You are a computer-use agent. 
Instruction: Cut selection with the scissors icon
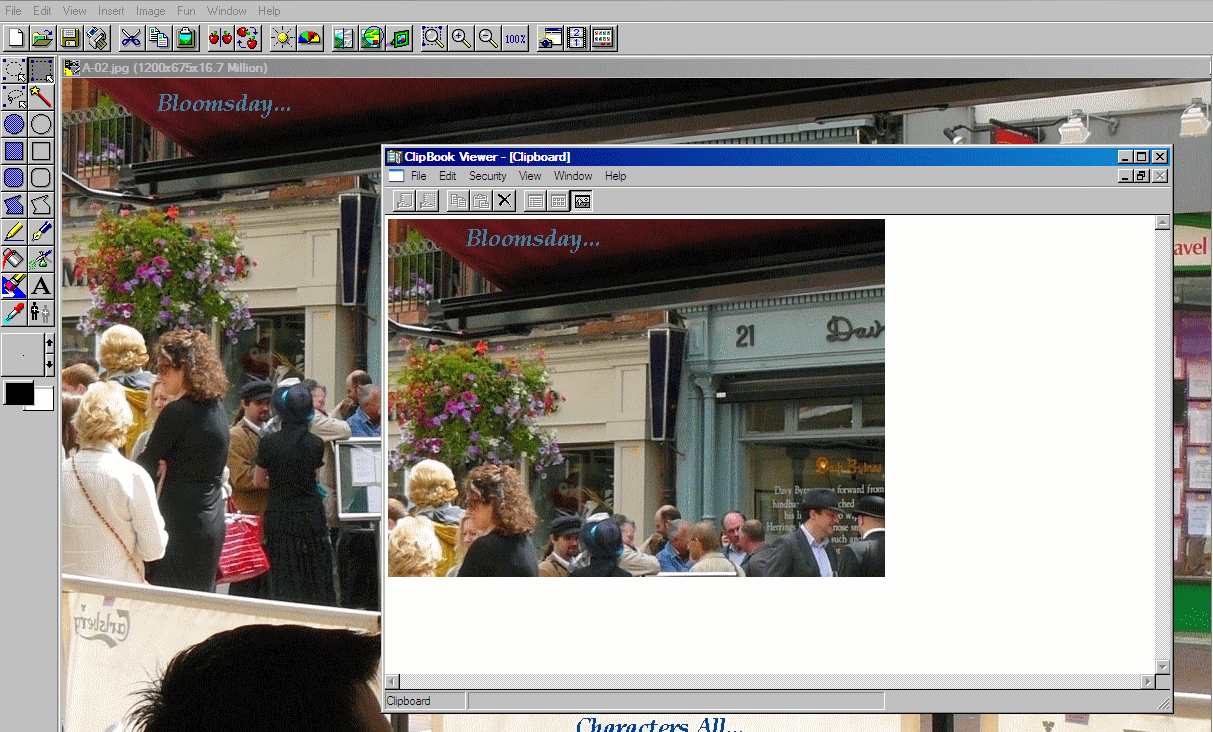click(131, 38)
